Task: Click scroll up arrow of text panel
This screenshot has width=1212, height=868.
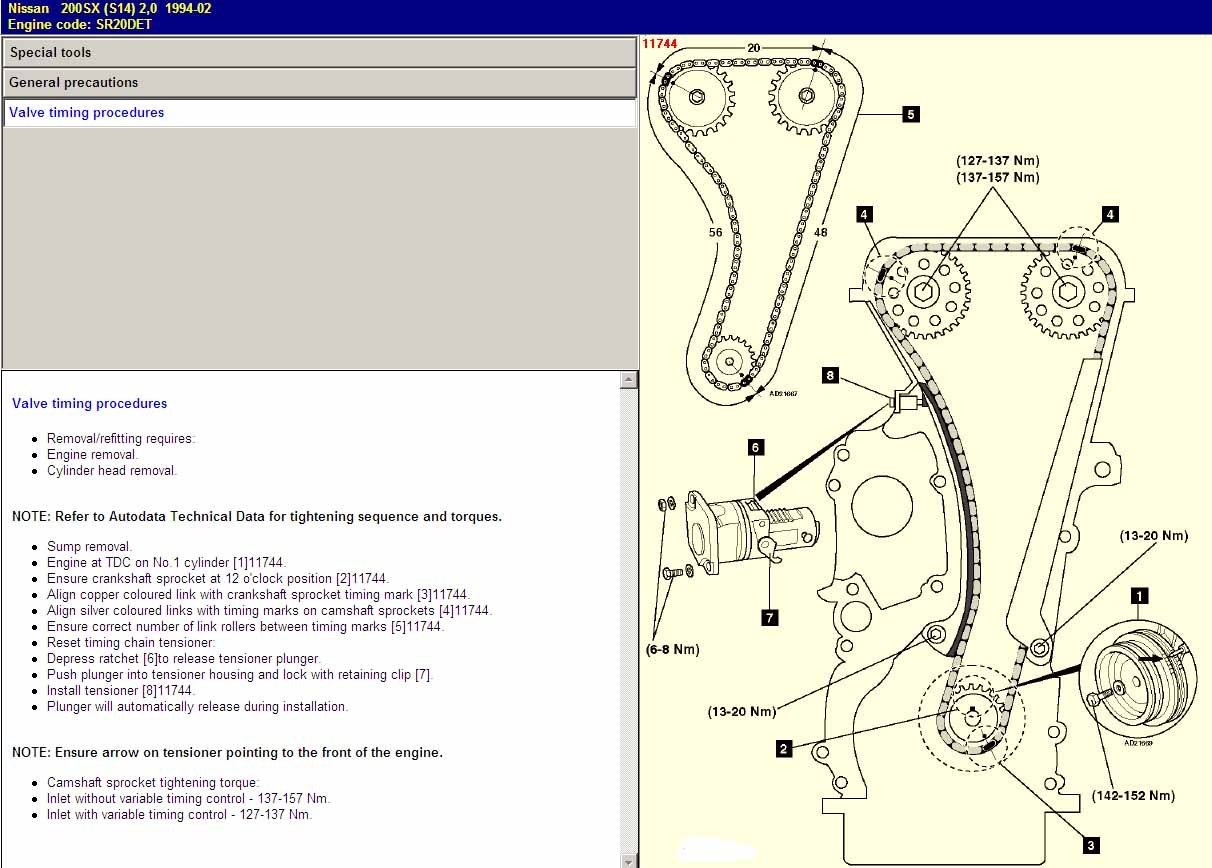Action: tap(629, 379)
